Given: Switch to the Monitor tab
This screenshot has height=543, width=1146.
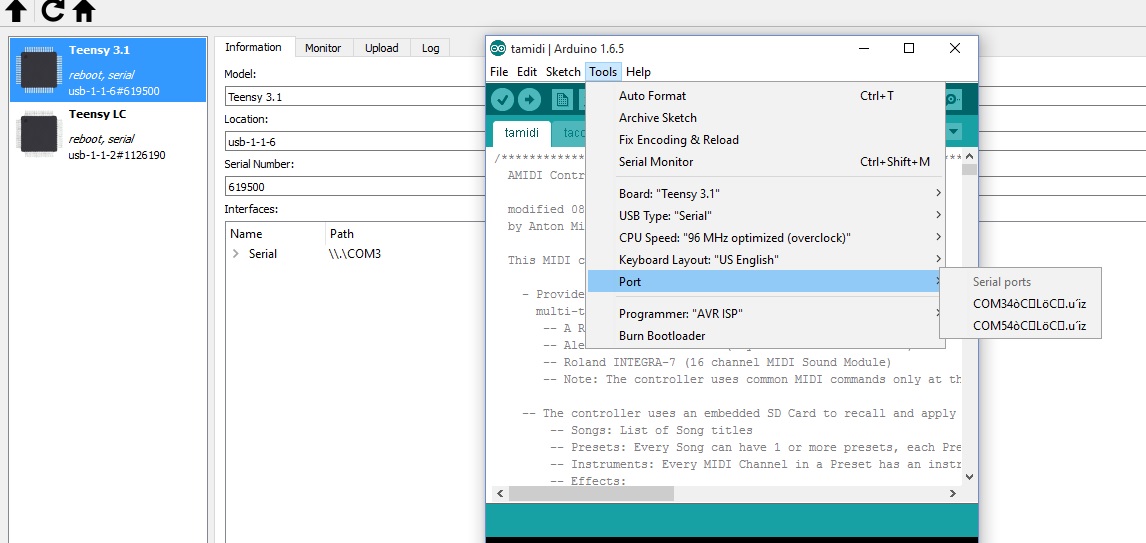Looking at the screenshot, I should pyautogui.click(x=323, y=48).
